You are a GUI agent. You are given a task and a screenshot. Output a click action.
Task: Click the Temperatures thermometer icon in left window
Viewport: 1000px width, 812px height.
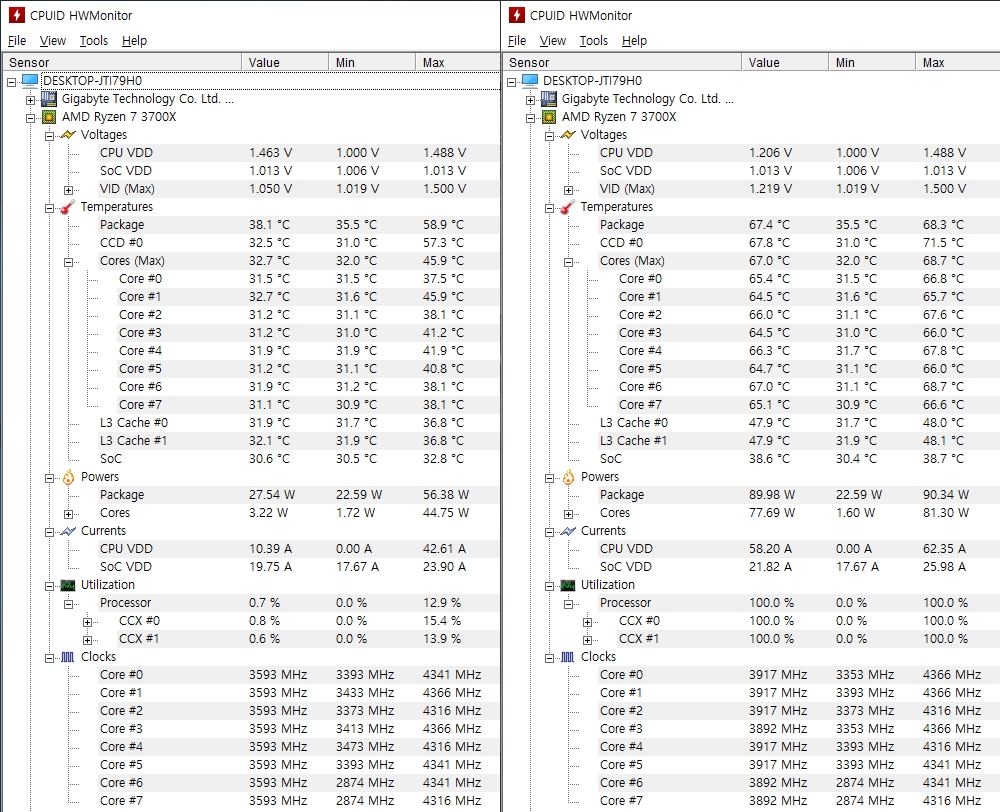coord(68,207)
